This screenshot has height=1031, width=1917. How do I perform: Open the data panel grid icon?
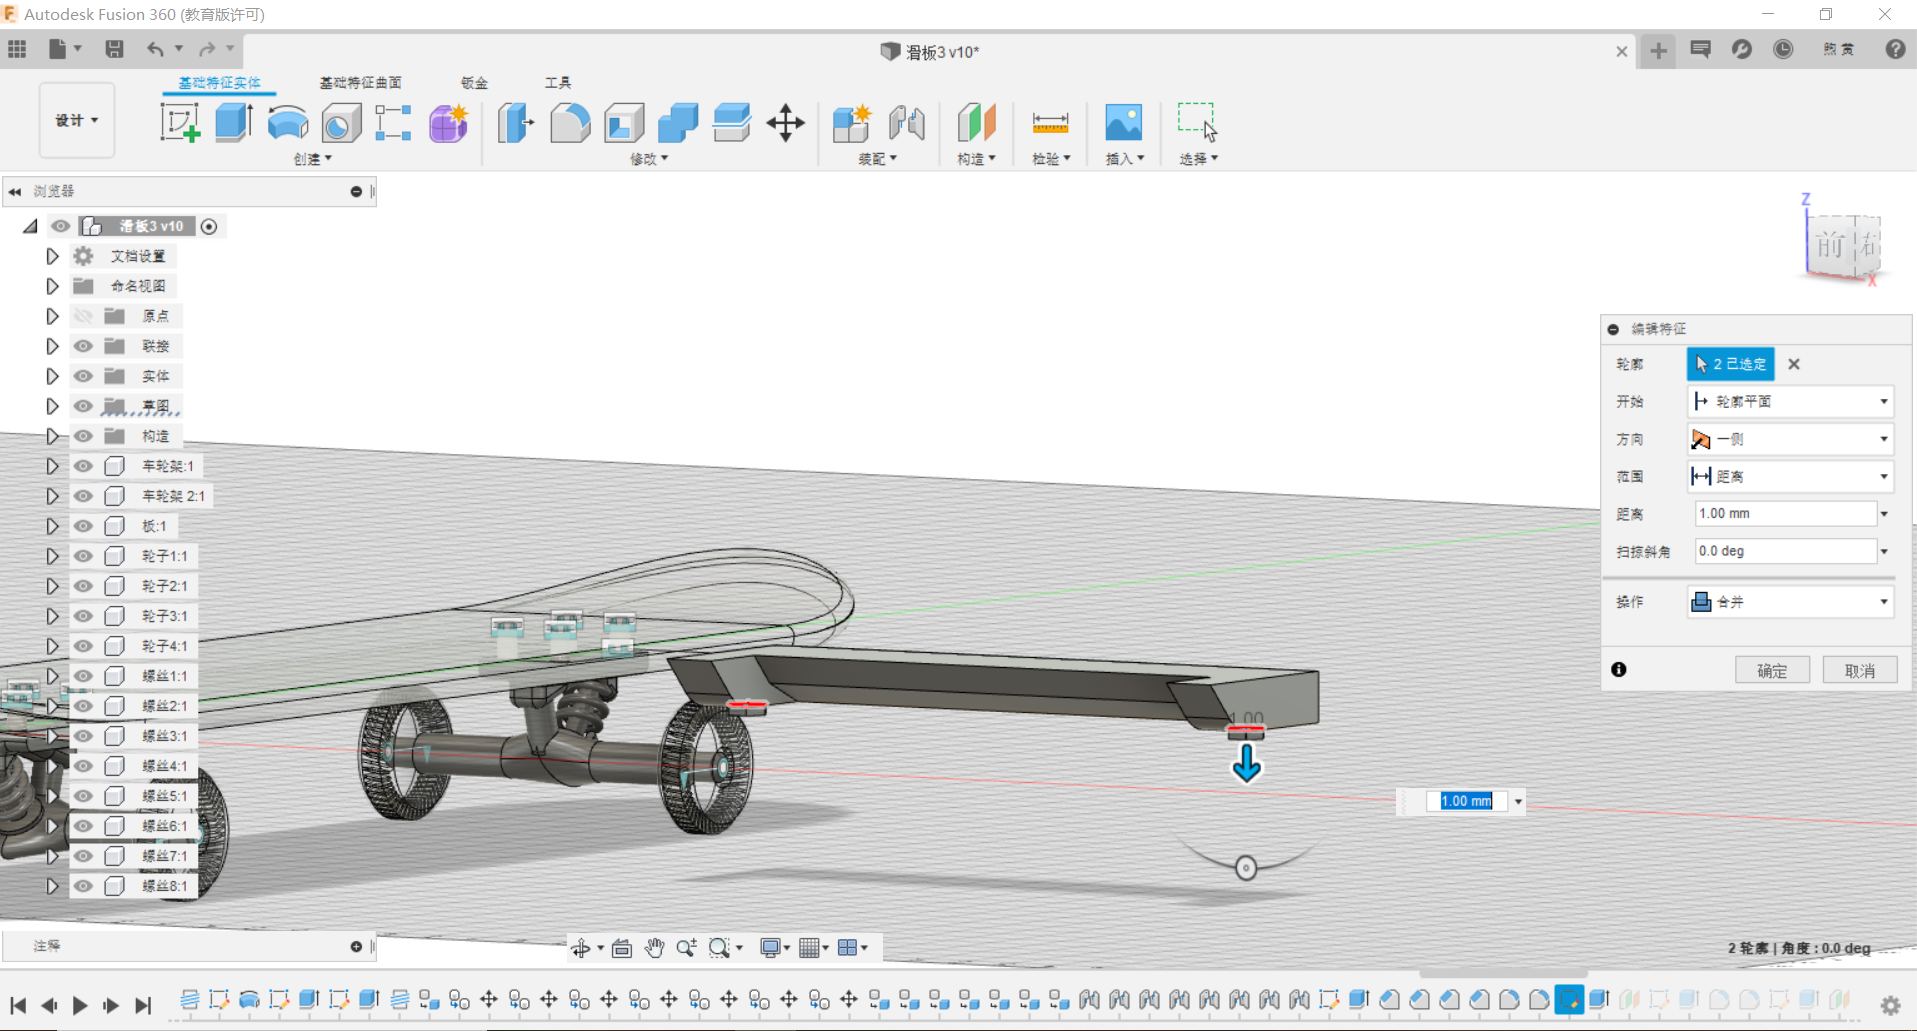[x=17, y=49]
